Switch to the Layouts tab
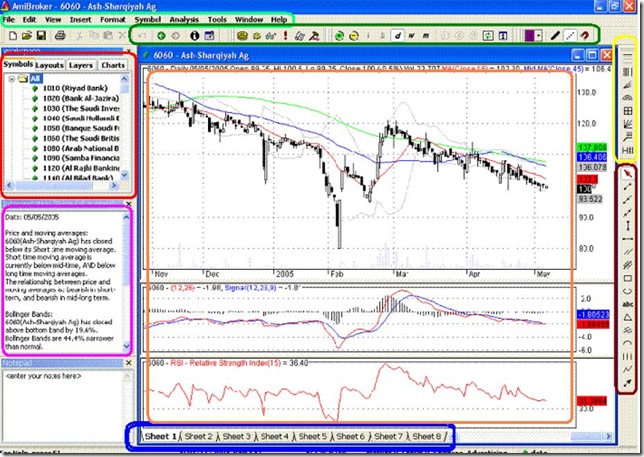 (49, 65)
